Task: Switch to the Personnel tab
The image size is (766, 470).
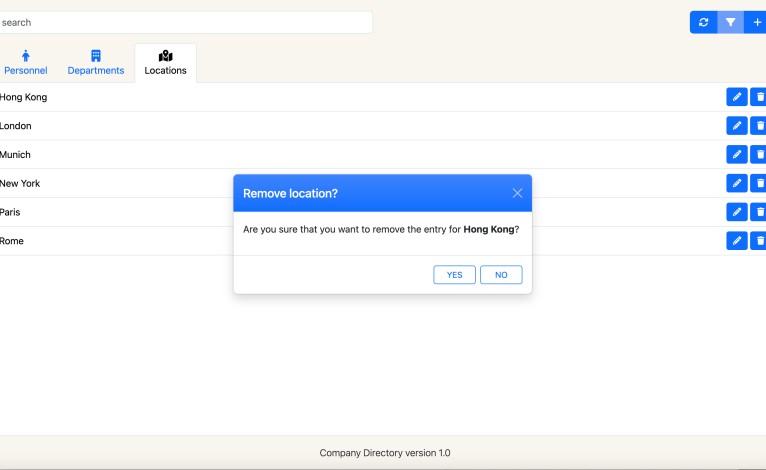Action: (26, 63)
